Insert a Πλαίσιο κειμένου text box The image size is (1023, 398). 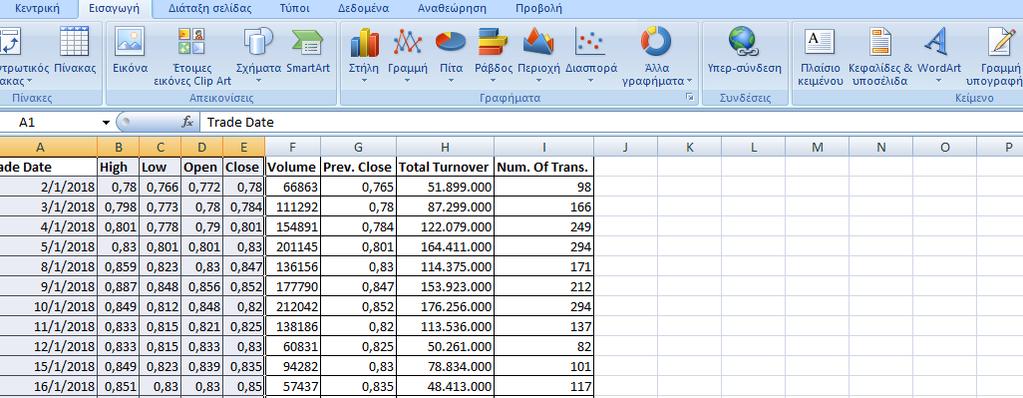click(819, 57)
